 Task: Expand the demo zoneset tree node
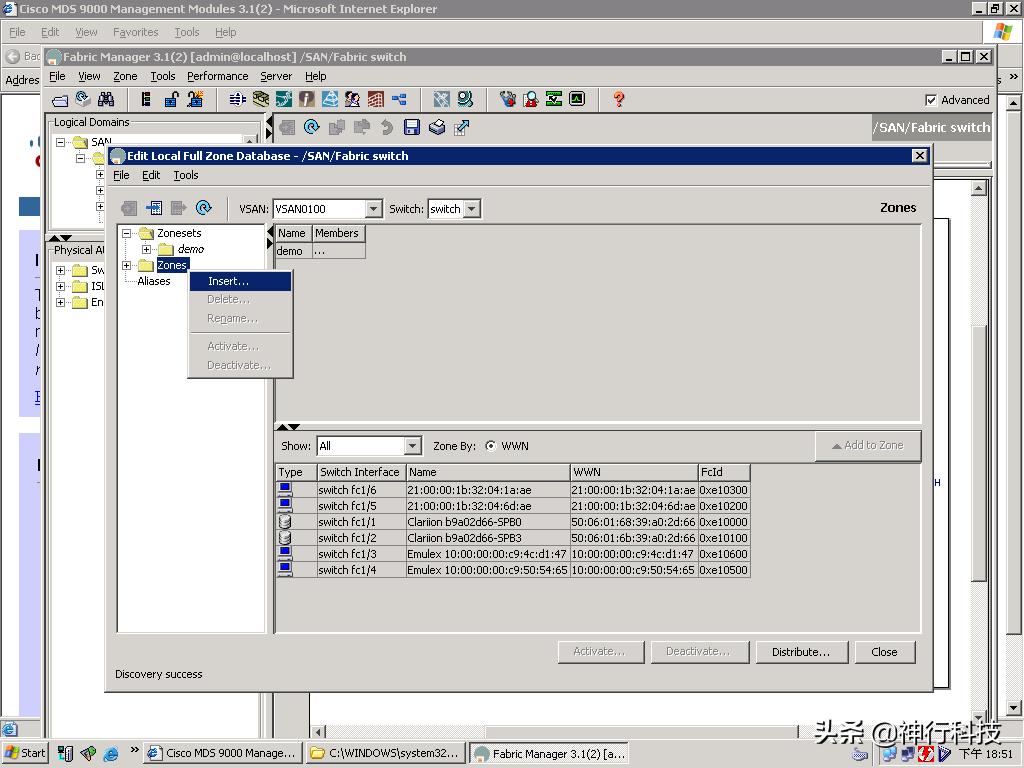pos(146,249)
